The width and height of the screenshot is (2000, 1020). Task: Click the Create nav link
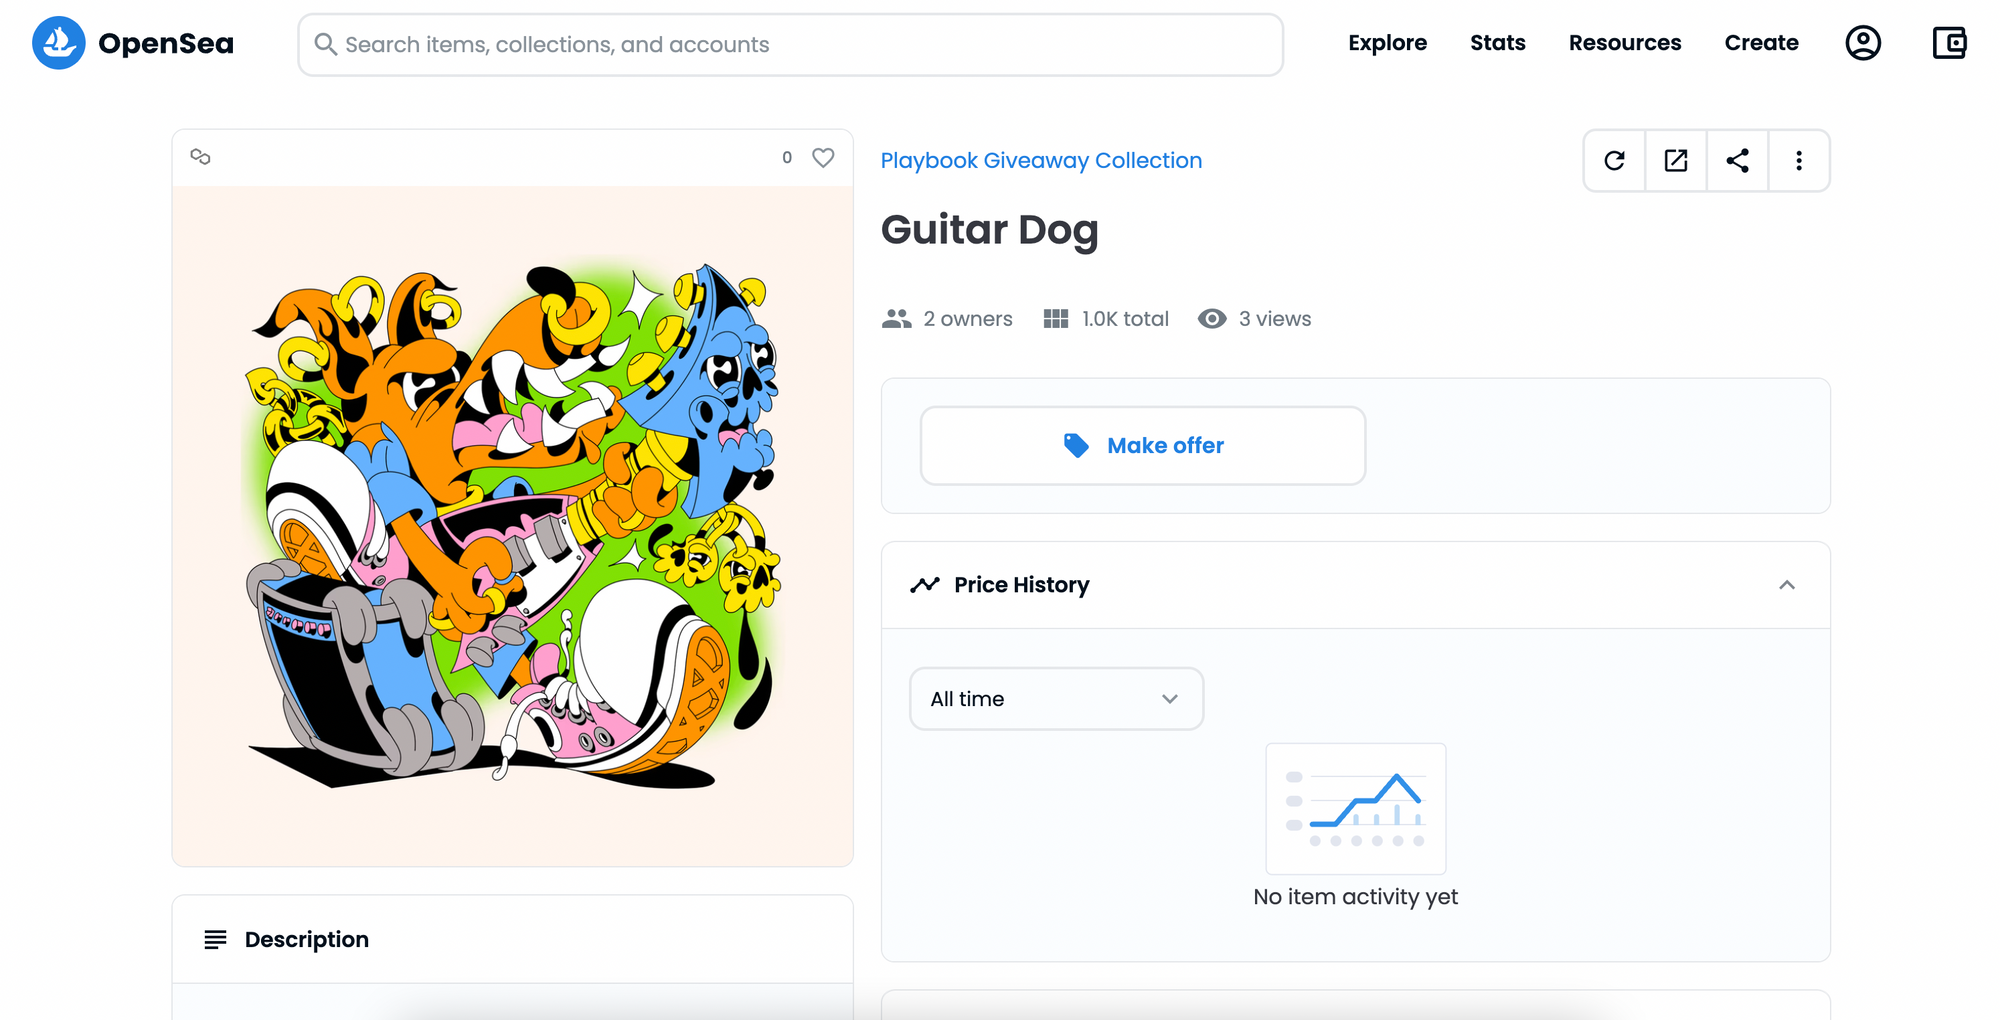click(x=1761, y=43)
